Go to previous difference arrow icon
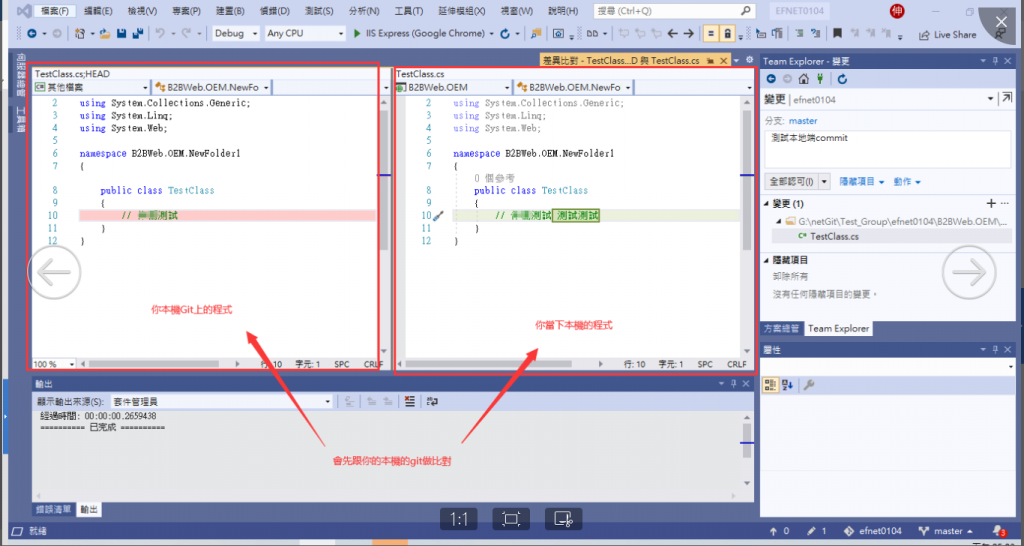Screen dimensions: 1024x546 (672, 33)
